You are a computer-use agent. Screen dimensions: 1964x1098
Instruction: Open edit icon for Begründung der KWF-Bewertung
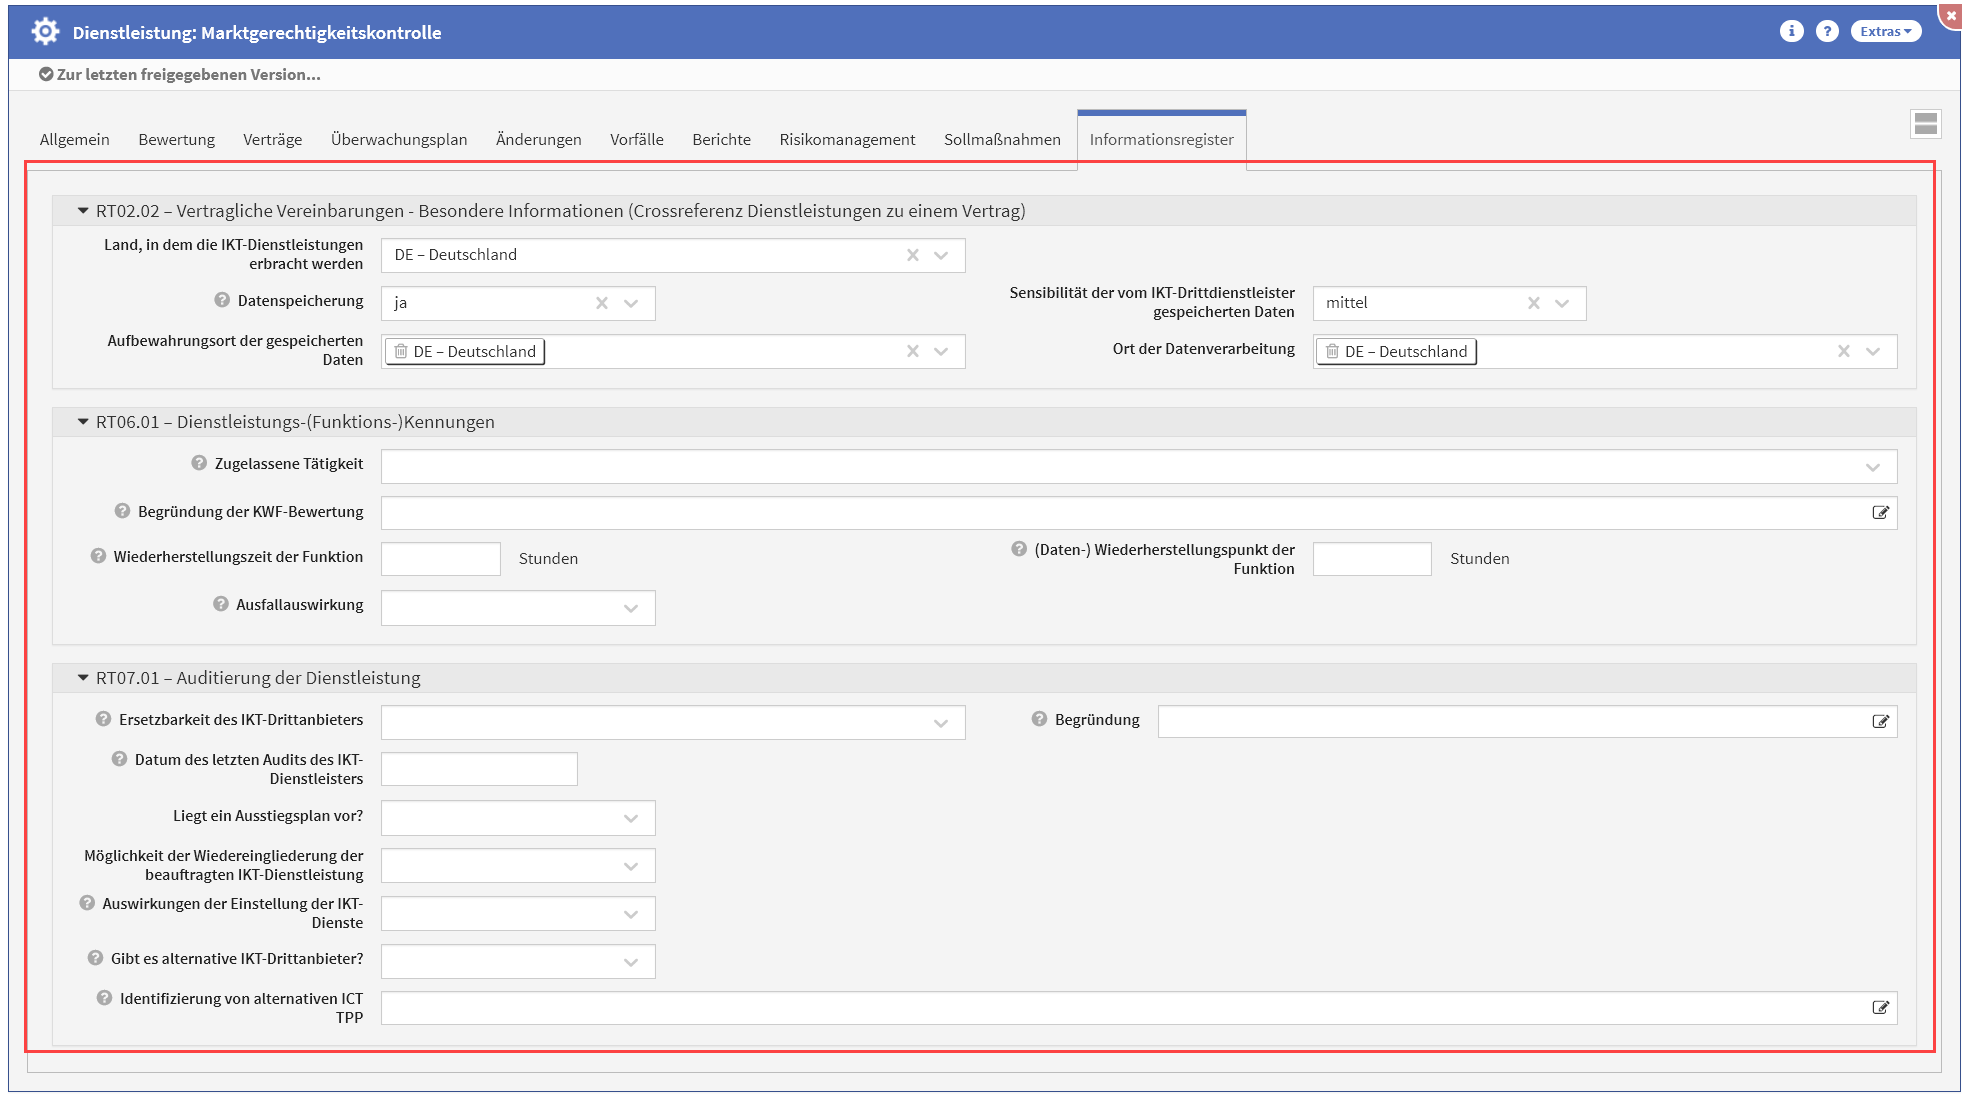pos(1880,513)
